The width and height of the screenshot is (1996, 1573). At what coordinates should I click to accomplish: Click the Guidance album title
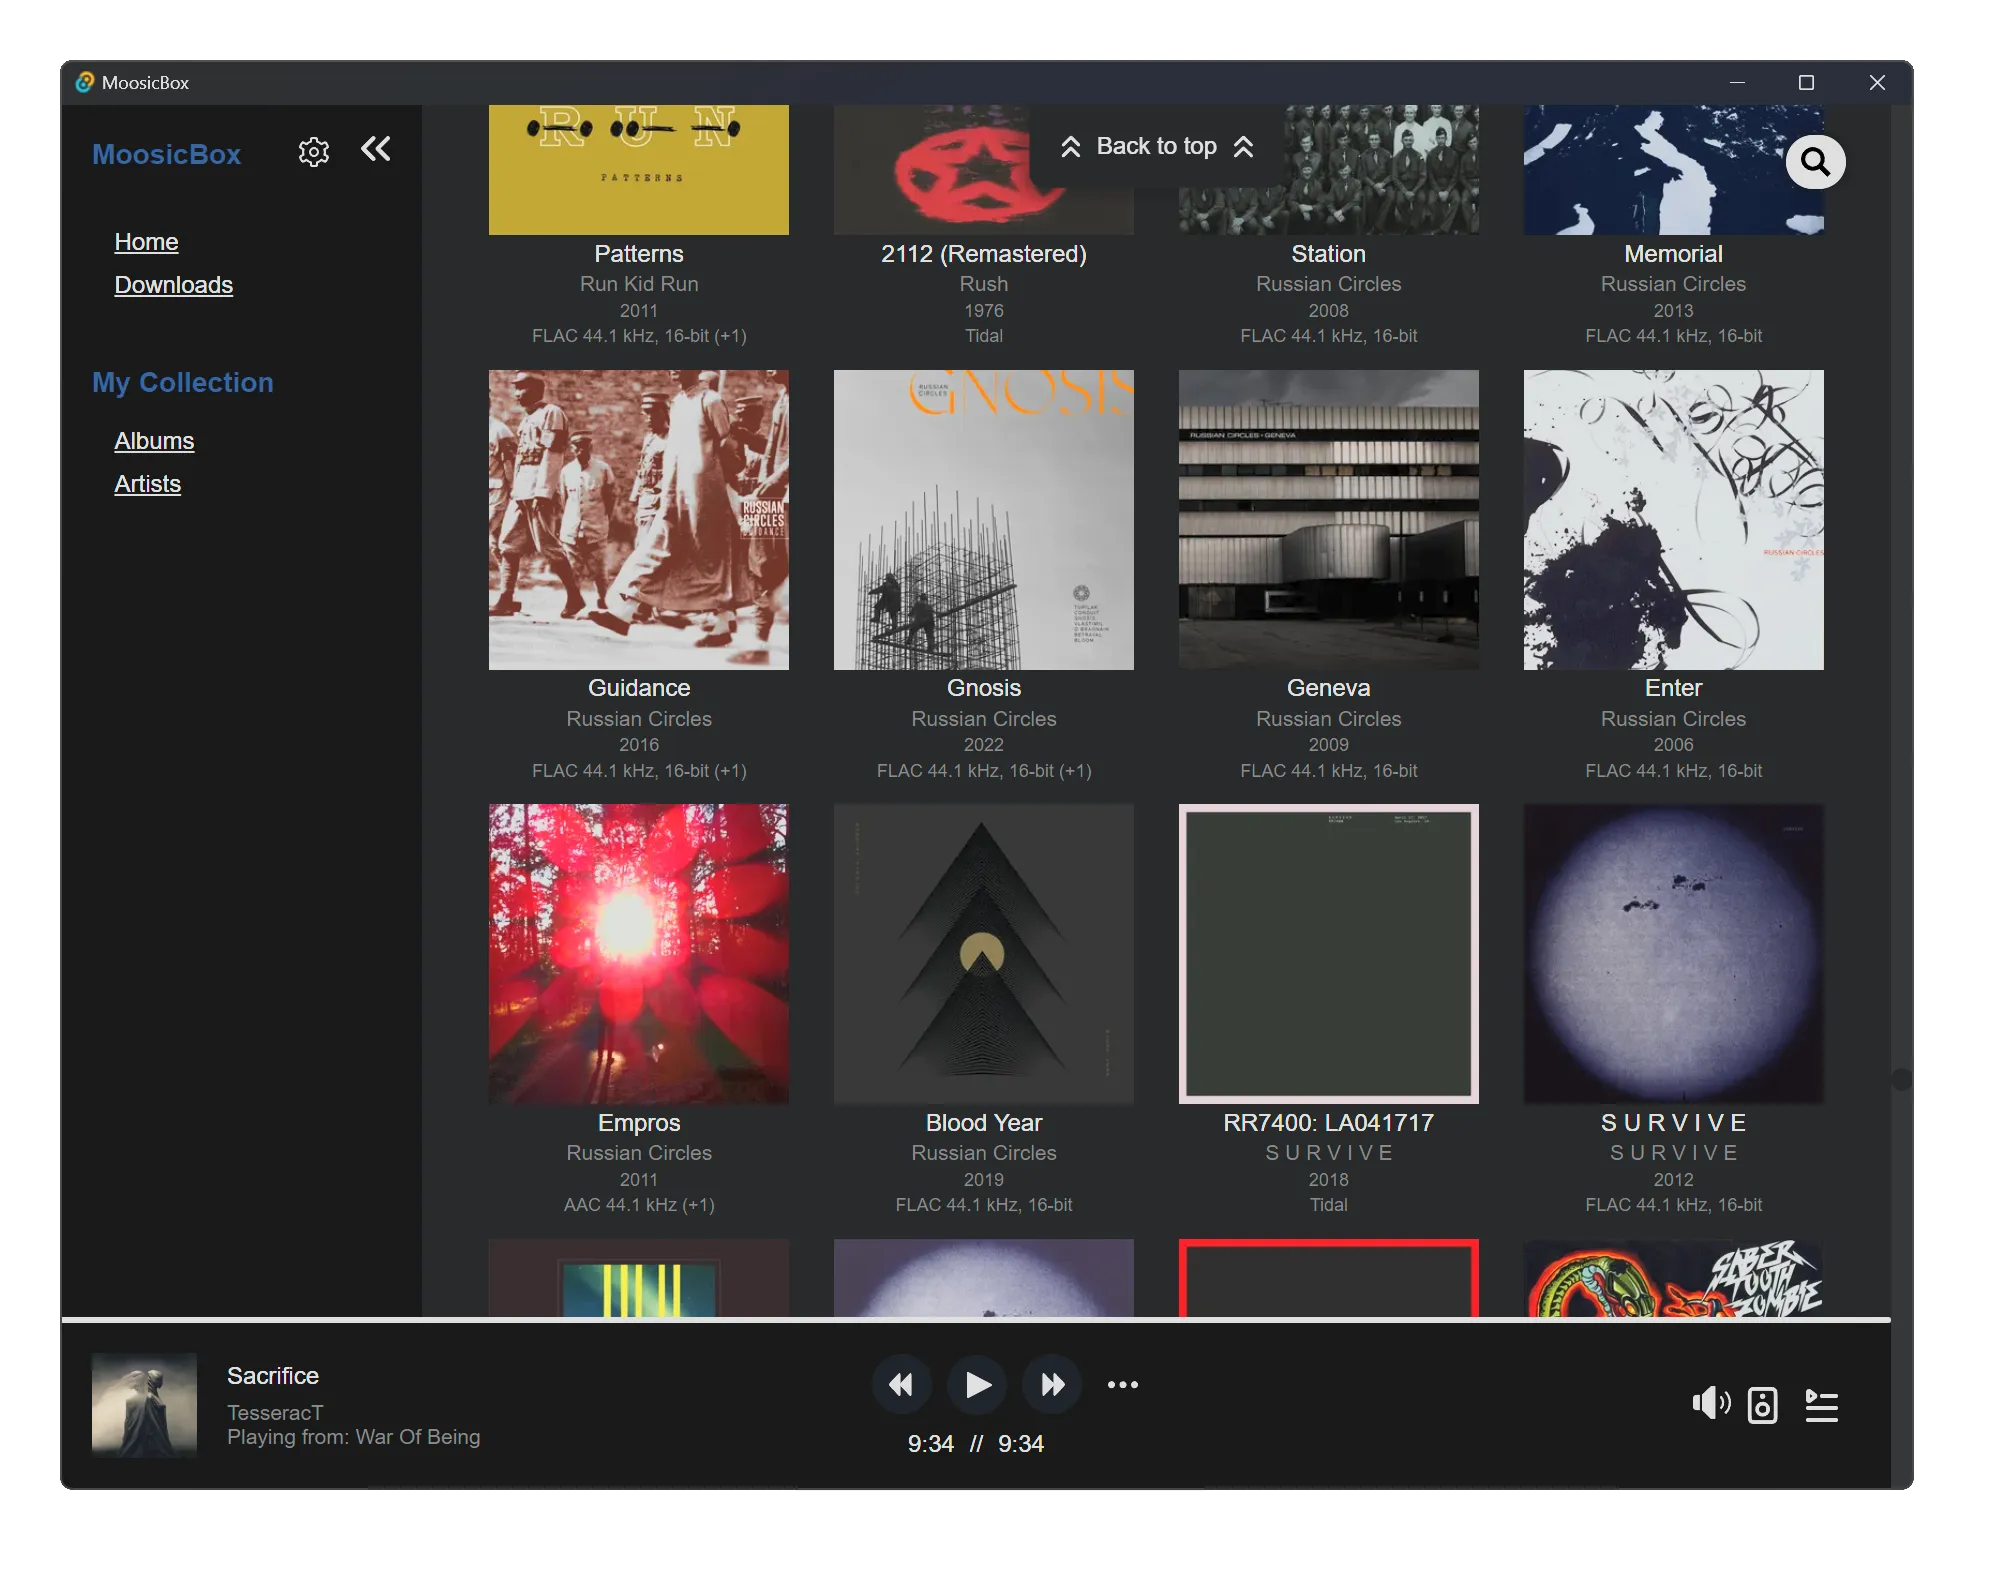point(638,688)
